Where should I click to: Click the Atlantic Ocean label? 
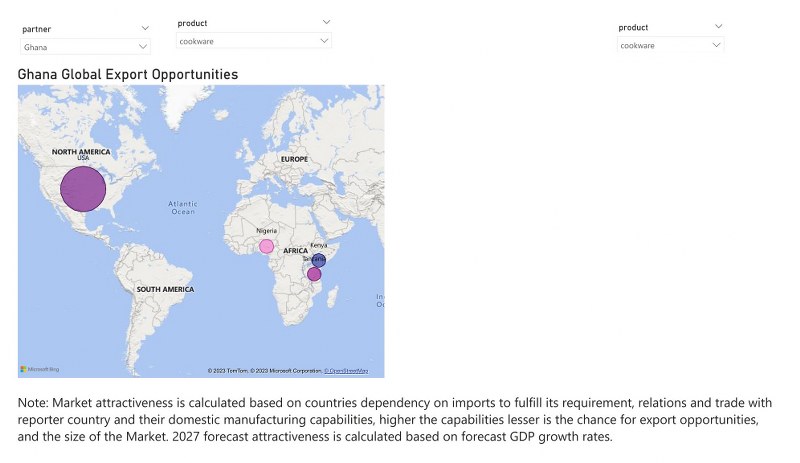182,207
